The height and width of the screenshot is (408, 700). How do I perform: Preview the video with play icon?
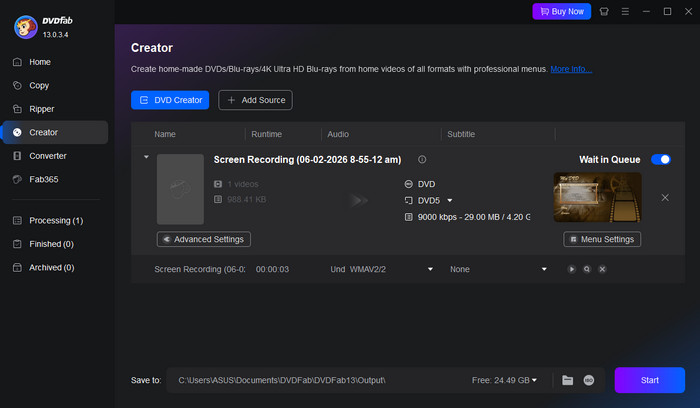(x=571, y=269)
